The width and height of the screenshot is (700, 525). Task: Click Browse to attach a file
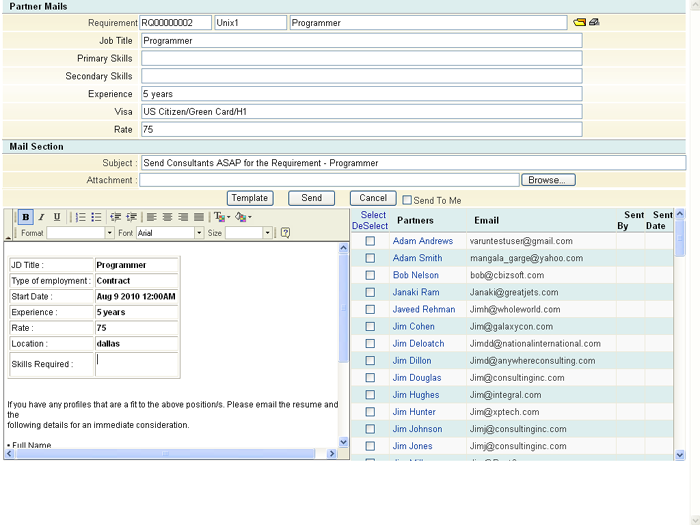[548, 180]
